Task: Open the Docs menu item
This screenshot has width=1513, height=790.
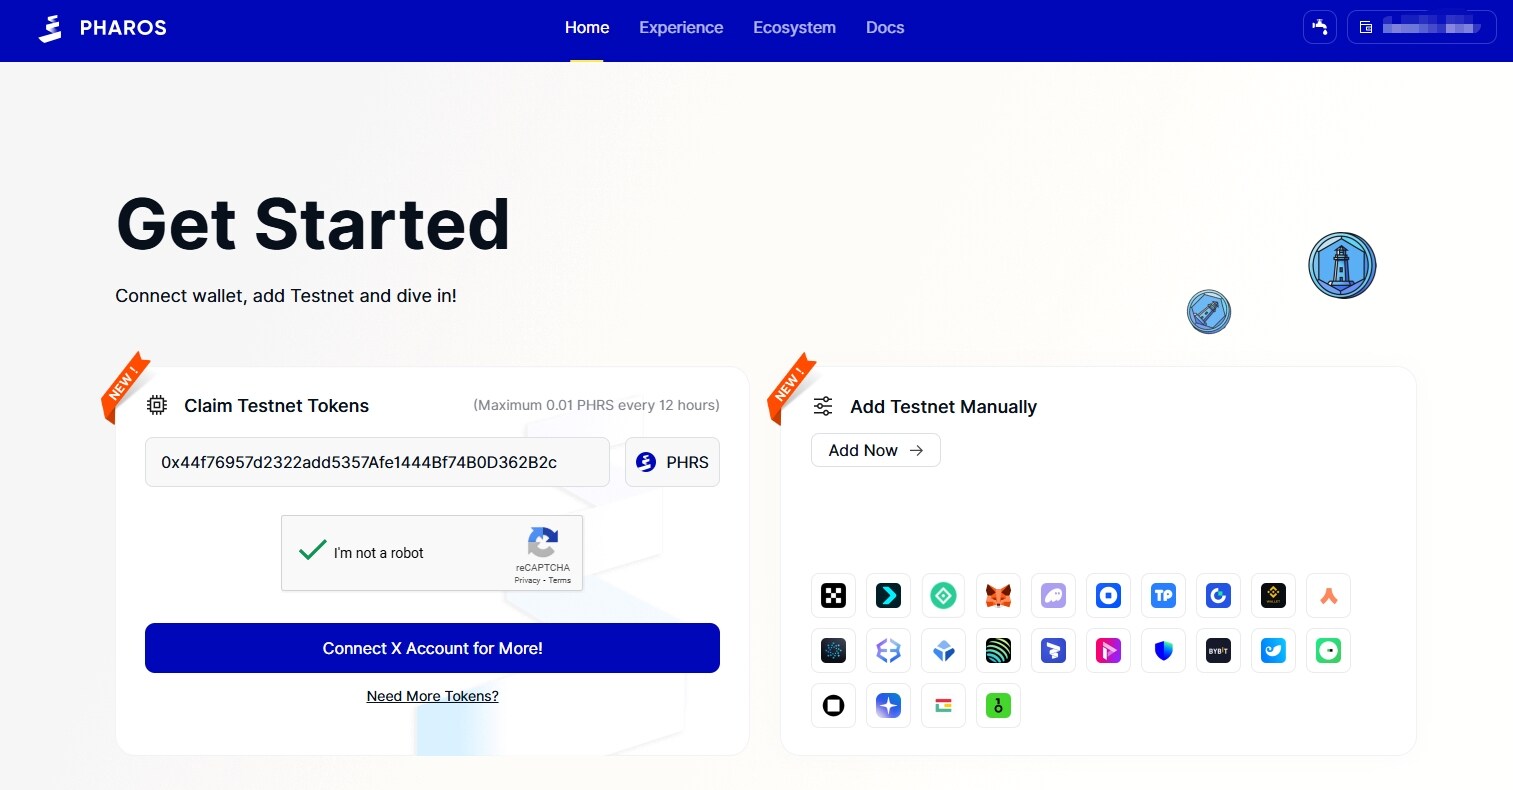Action: pos(885,28)
